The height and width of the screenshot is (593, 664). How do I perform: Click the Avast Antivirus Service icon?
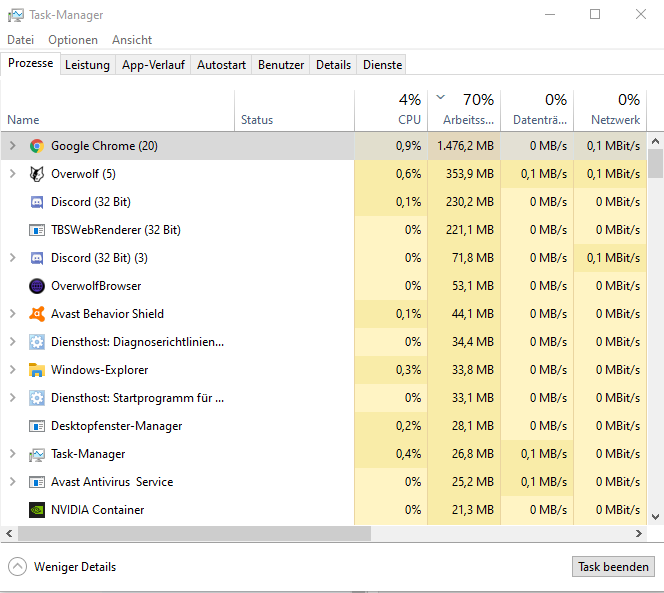point(37,482)
